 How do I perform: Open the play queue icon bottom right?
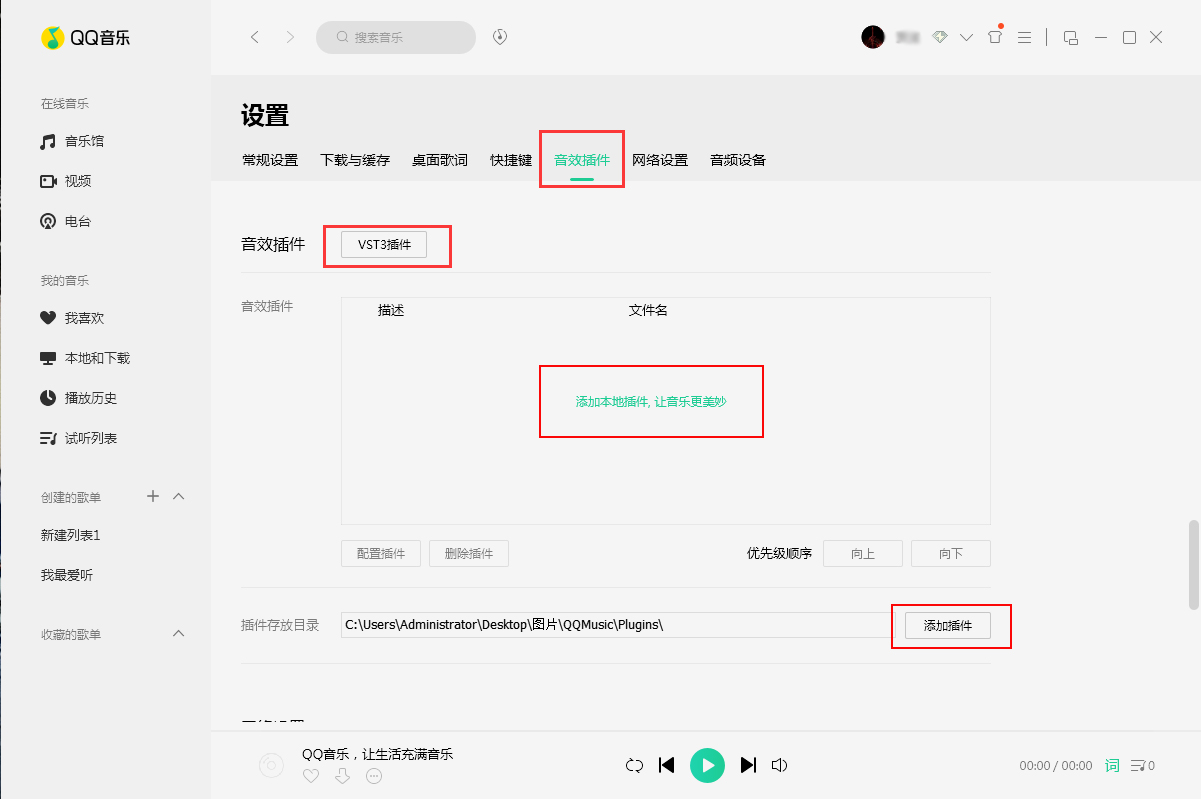[1140, 765]
